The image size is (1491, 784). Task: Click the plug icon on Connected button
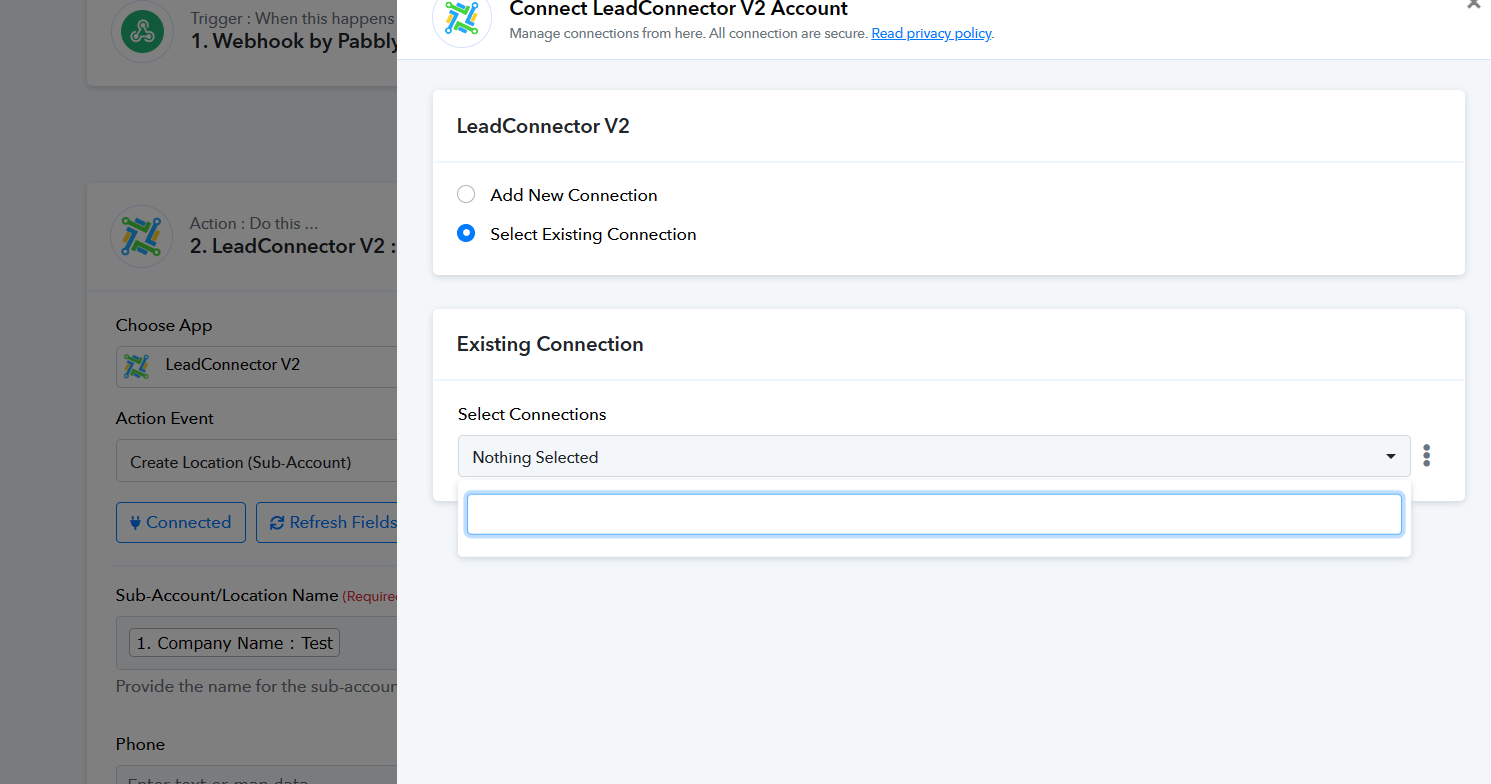[135, 522]
